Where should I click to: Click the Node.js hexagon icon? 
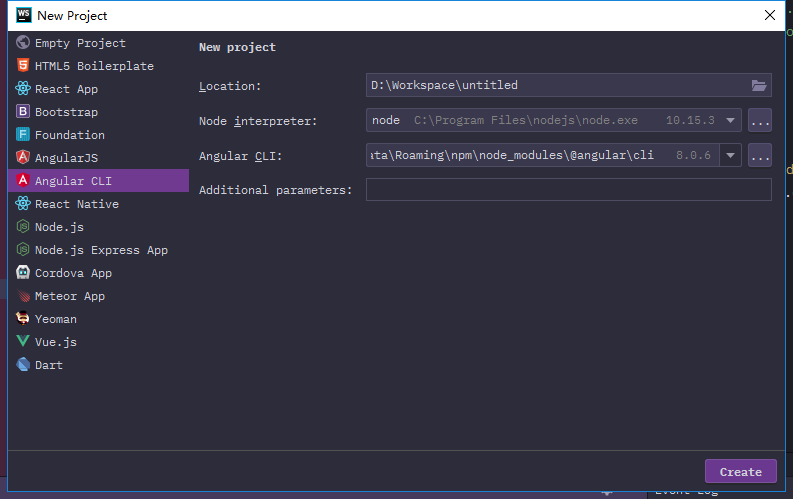coord(23,226)
